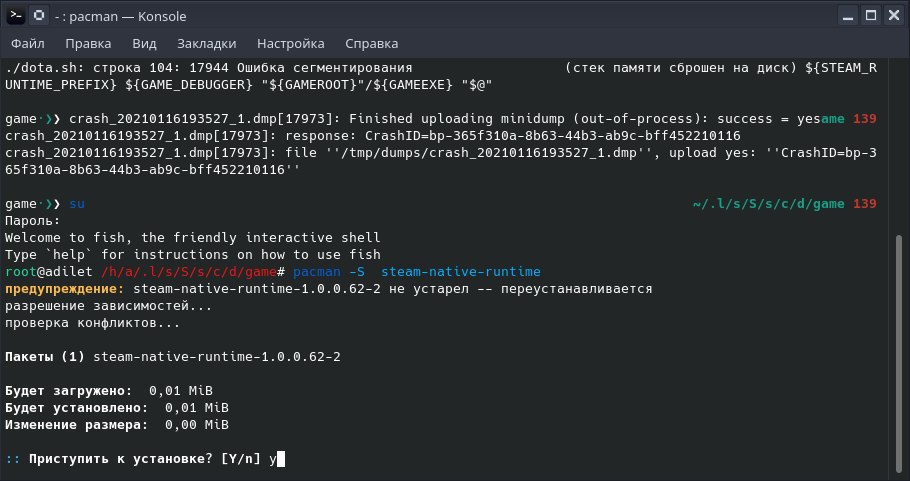This screenshot has width=910, height=481.
Task: Maximize the Konsole window
Action: (871, 16)
